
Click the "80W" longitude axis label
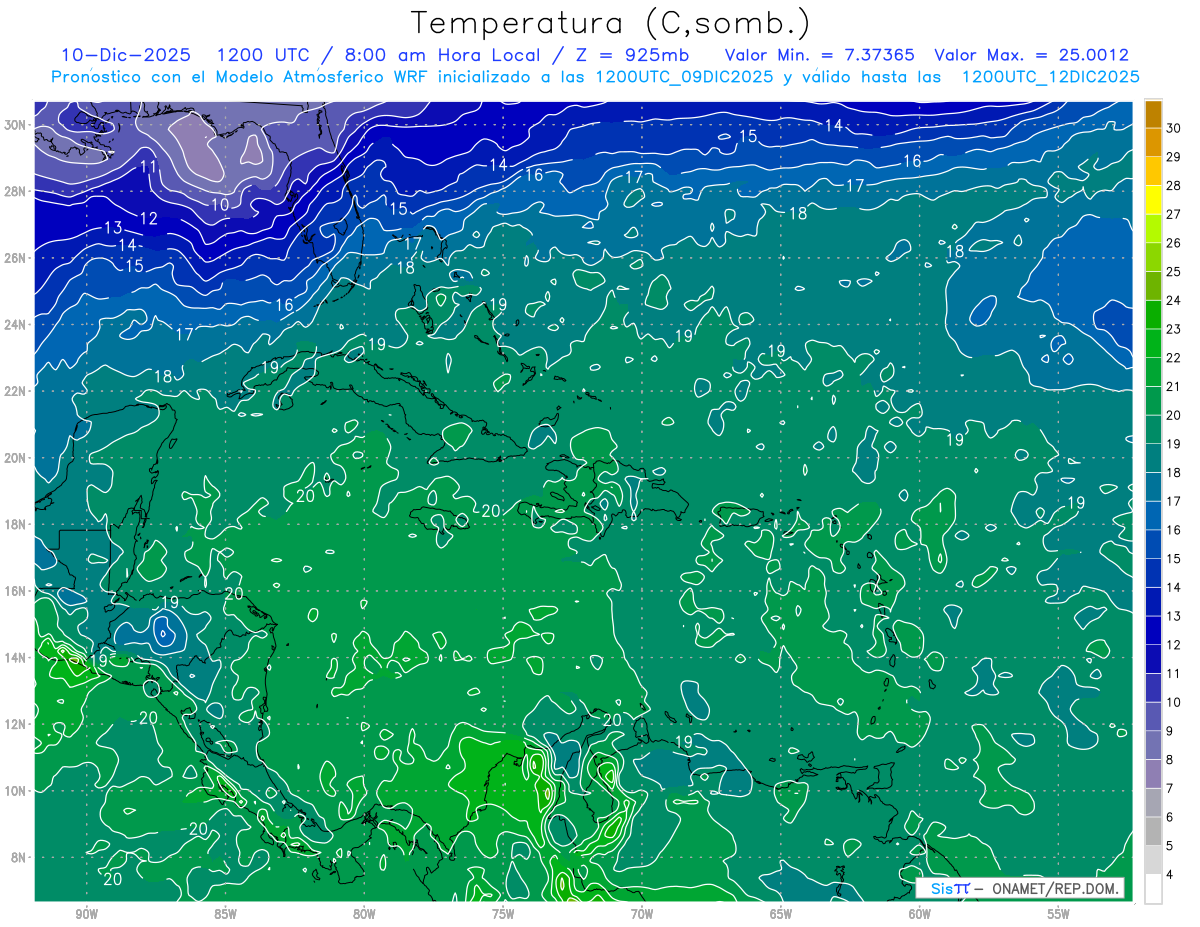[364, 914]
